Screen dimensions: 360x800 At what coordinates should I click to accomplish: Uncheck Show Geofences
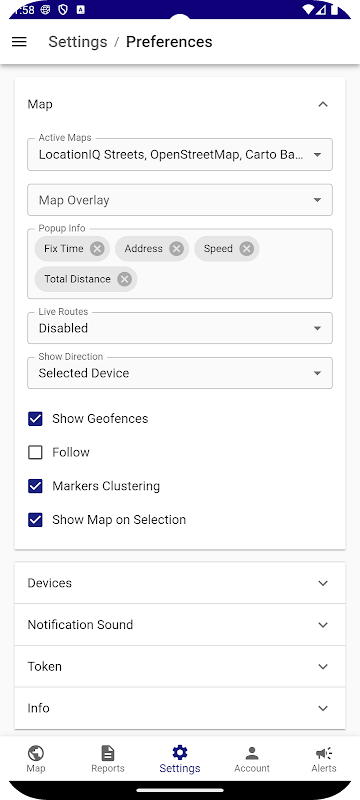(35, 419)
